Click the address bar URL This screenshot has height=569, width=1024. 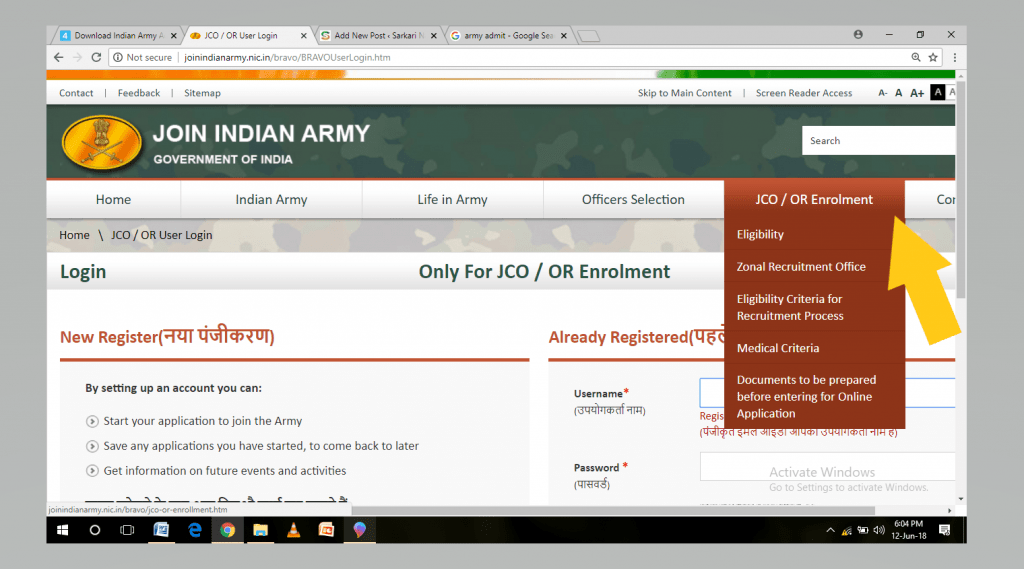click(287, 57)
